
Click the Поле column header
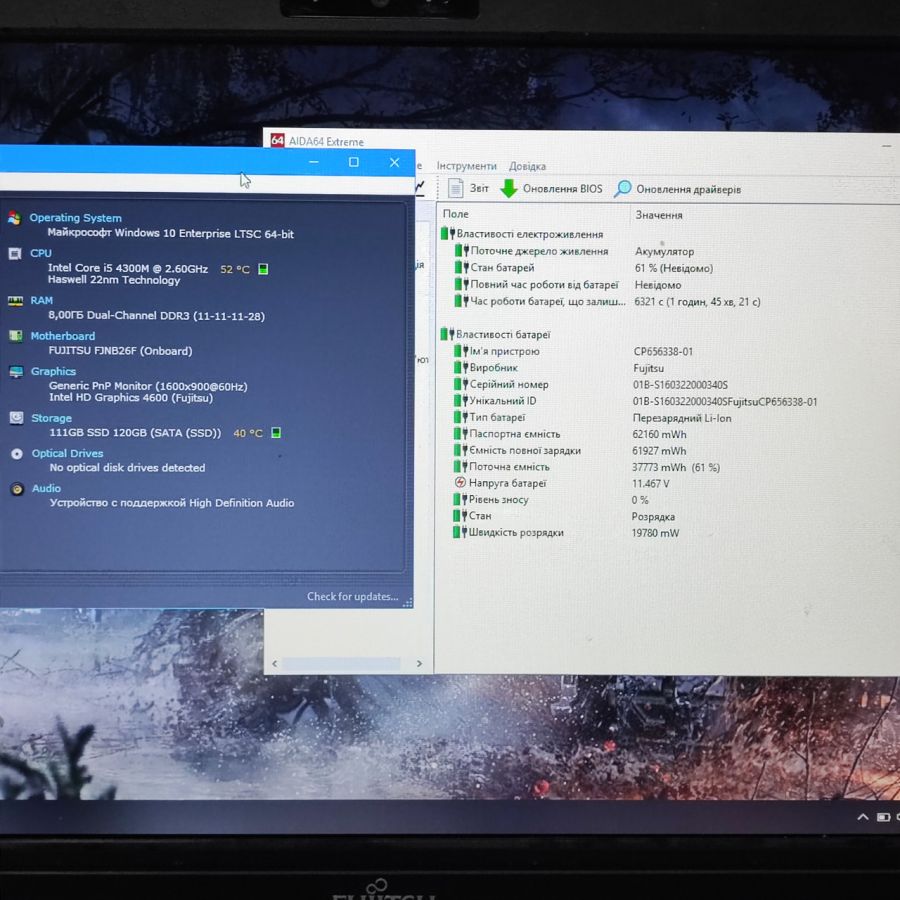pos(456,214)
